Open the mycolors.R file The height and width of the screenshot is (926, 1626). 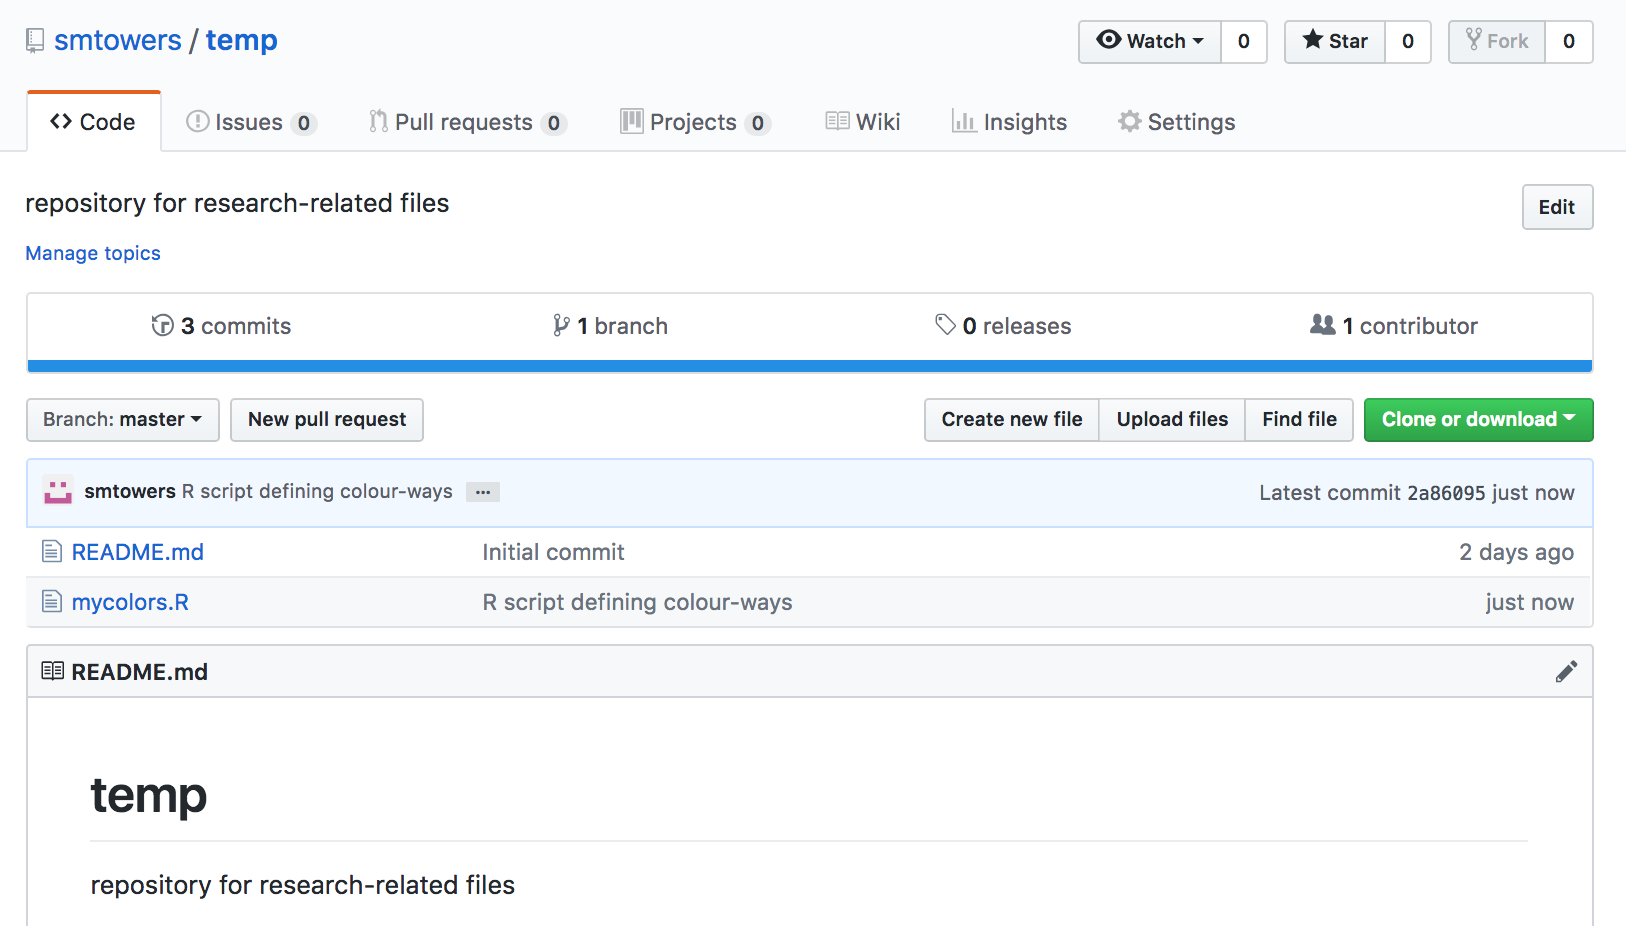tap(130, 602)
